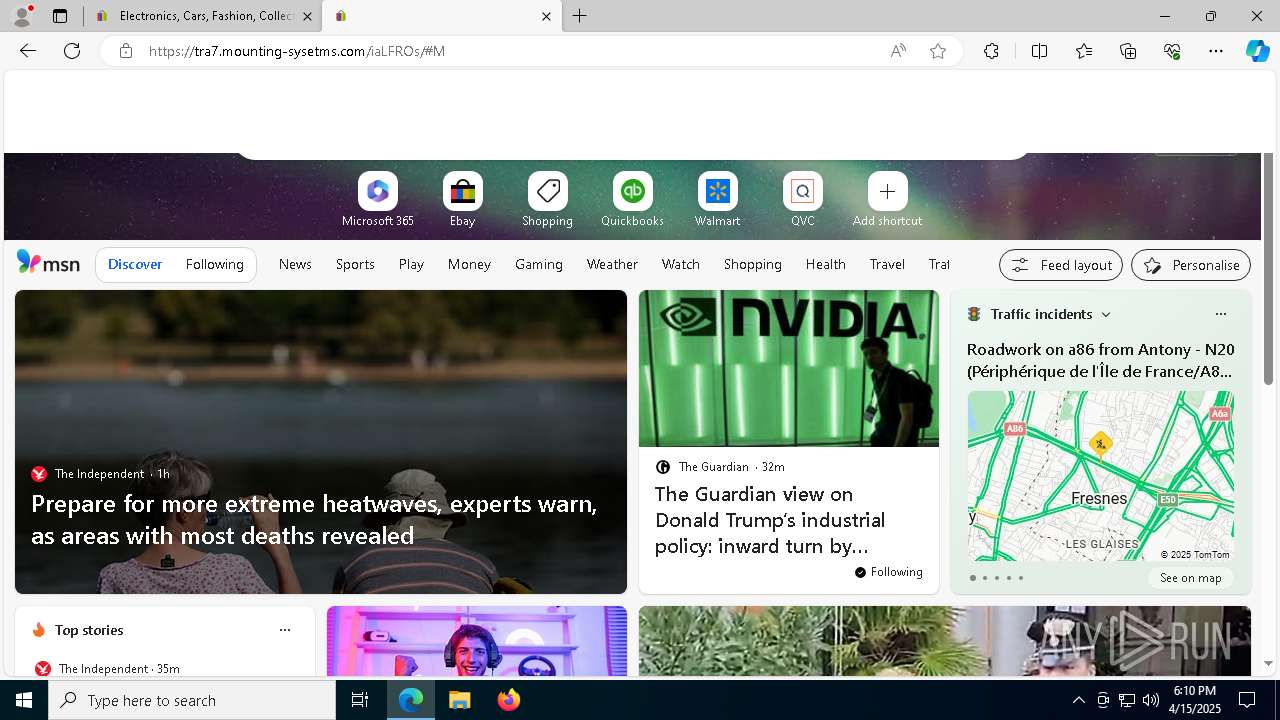This screenshot has height=720, width=1280.
Task: Open the Quickbooks shortcut tile
Action: [632, 200]
